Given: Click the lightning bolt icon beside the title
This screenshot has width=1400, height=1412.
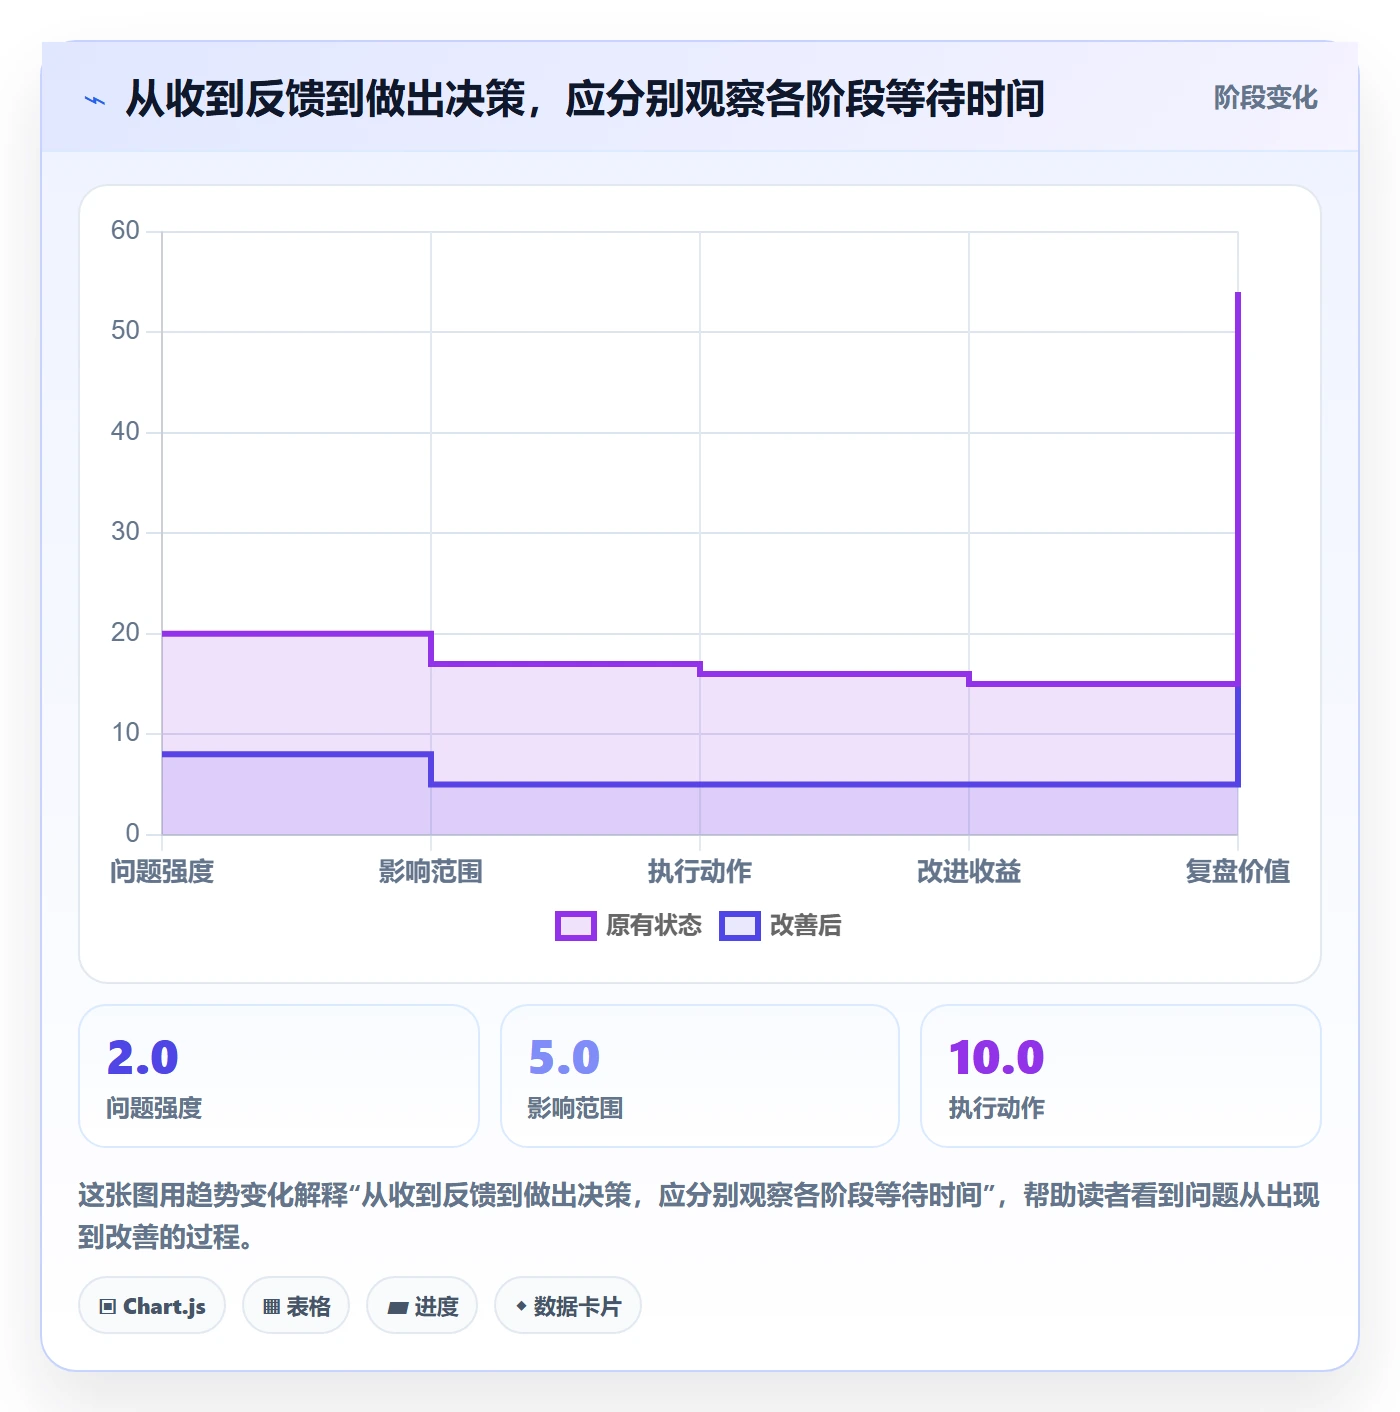Looking at the screenshot, I should coord(95,100).
